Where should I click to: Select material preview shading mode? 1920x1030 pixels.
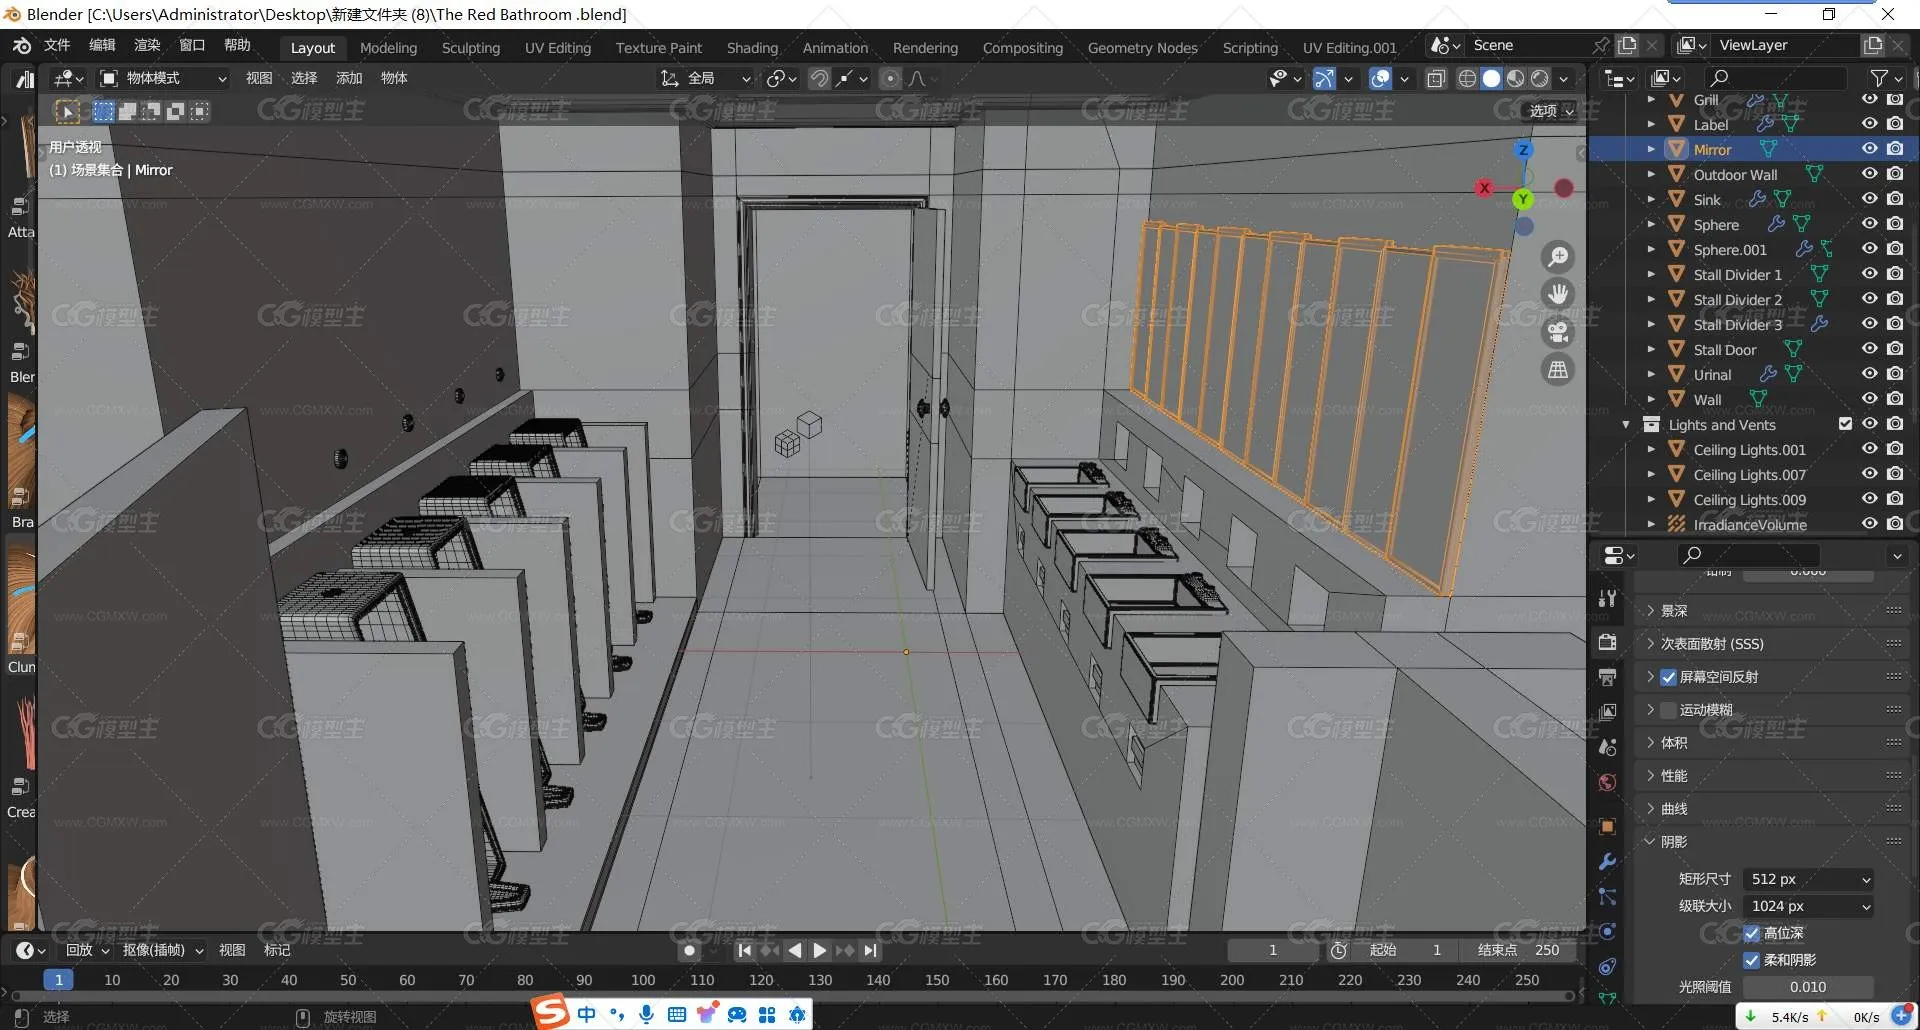coord(1516,78)
